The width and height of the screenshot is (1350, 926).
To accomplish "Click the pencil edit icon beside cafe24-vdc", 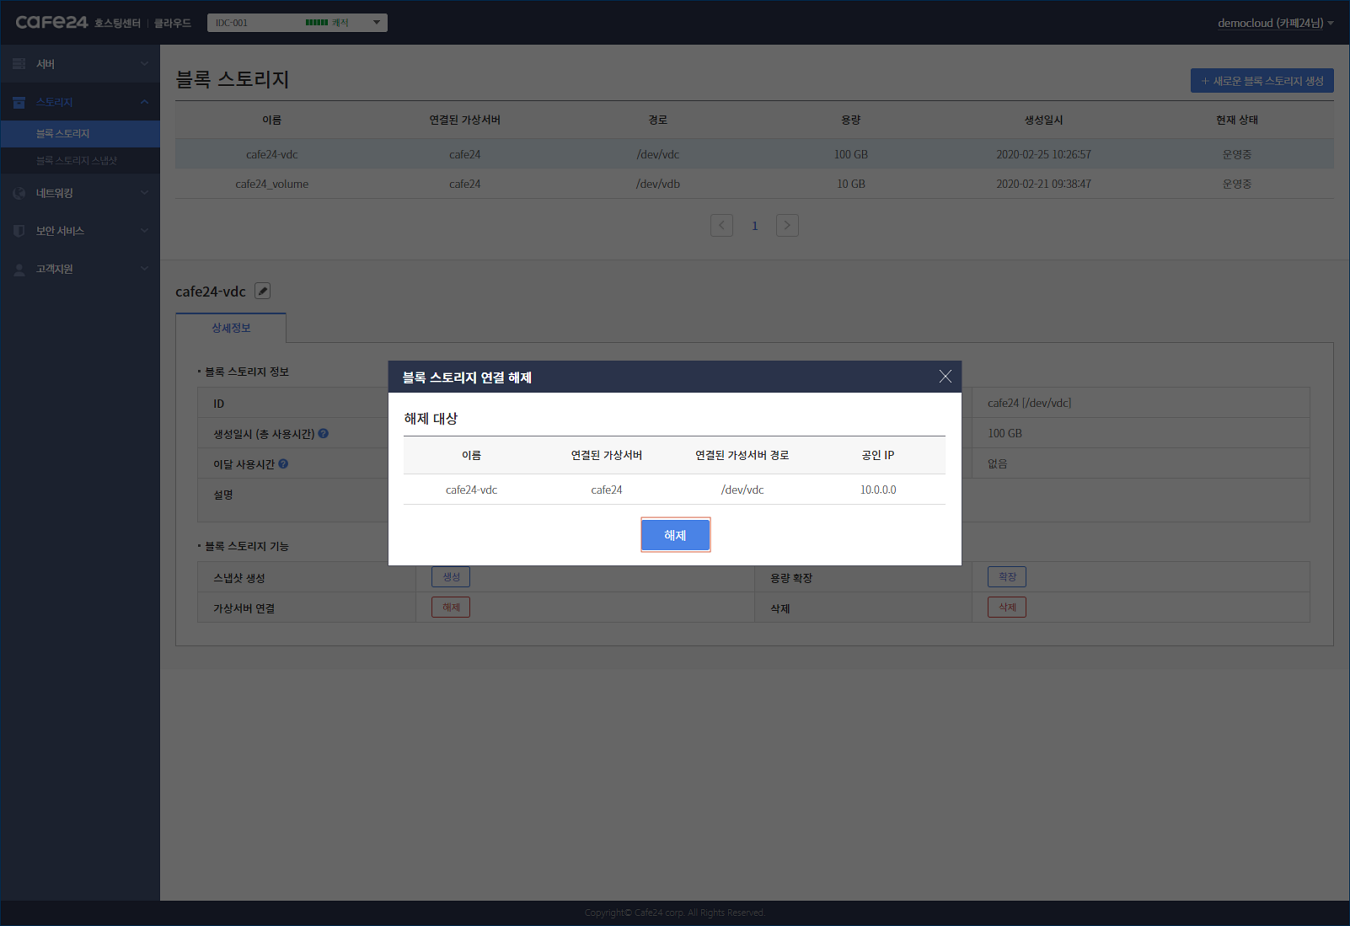I will pos(262,291).
